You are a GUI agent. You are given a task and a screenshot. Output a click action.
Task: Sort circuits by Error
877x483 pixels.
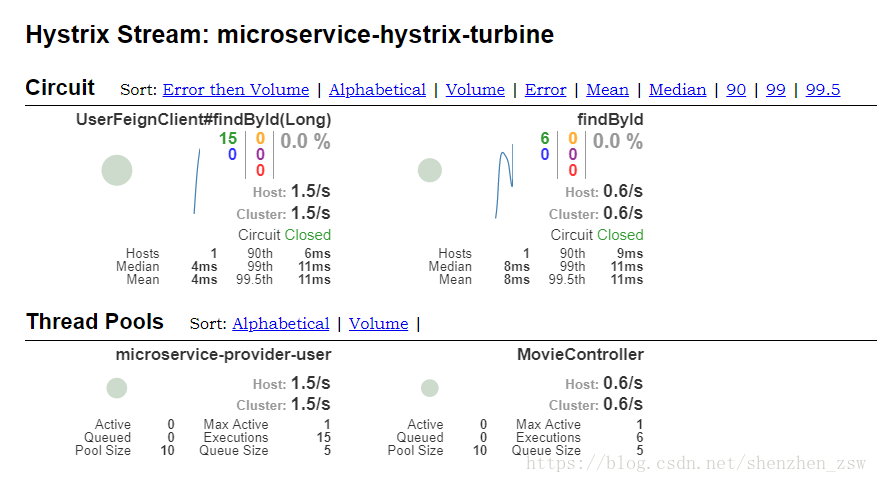(x=545, y=89)
